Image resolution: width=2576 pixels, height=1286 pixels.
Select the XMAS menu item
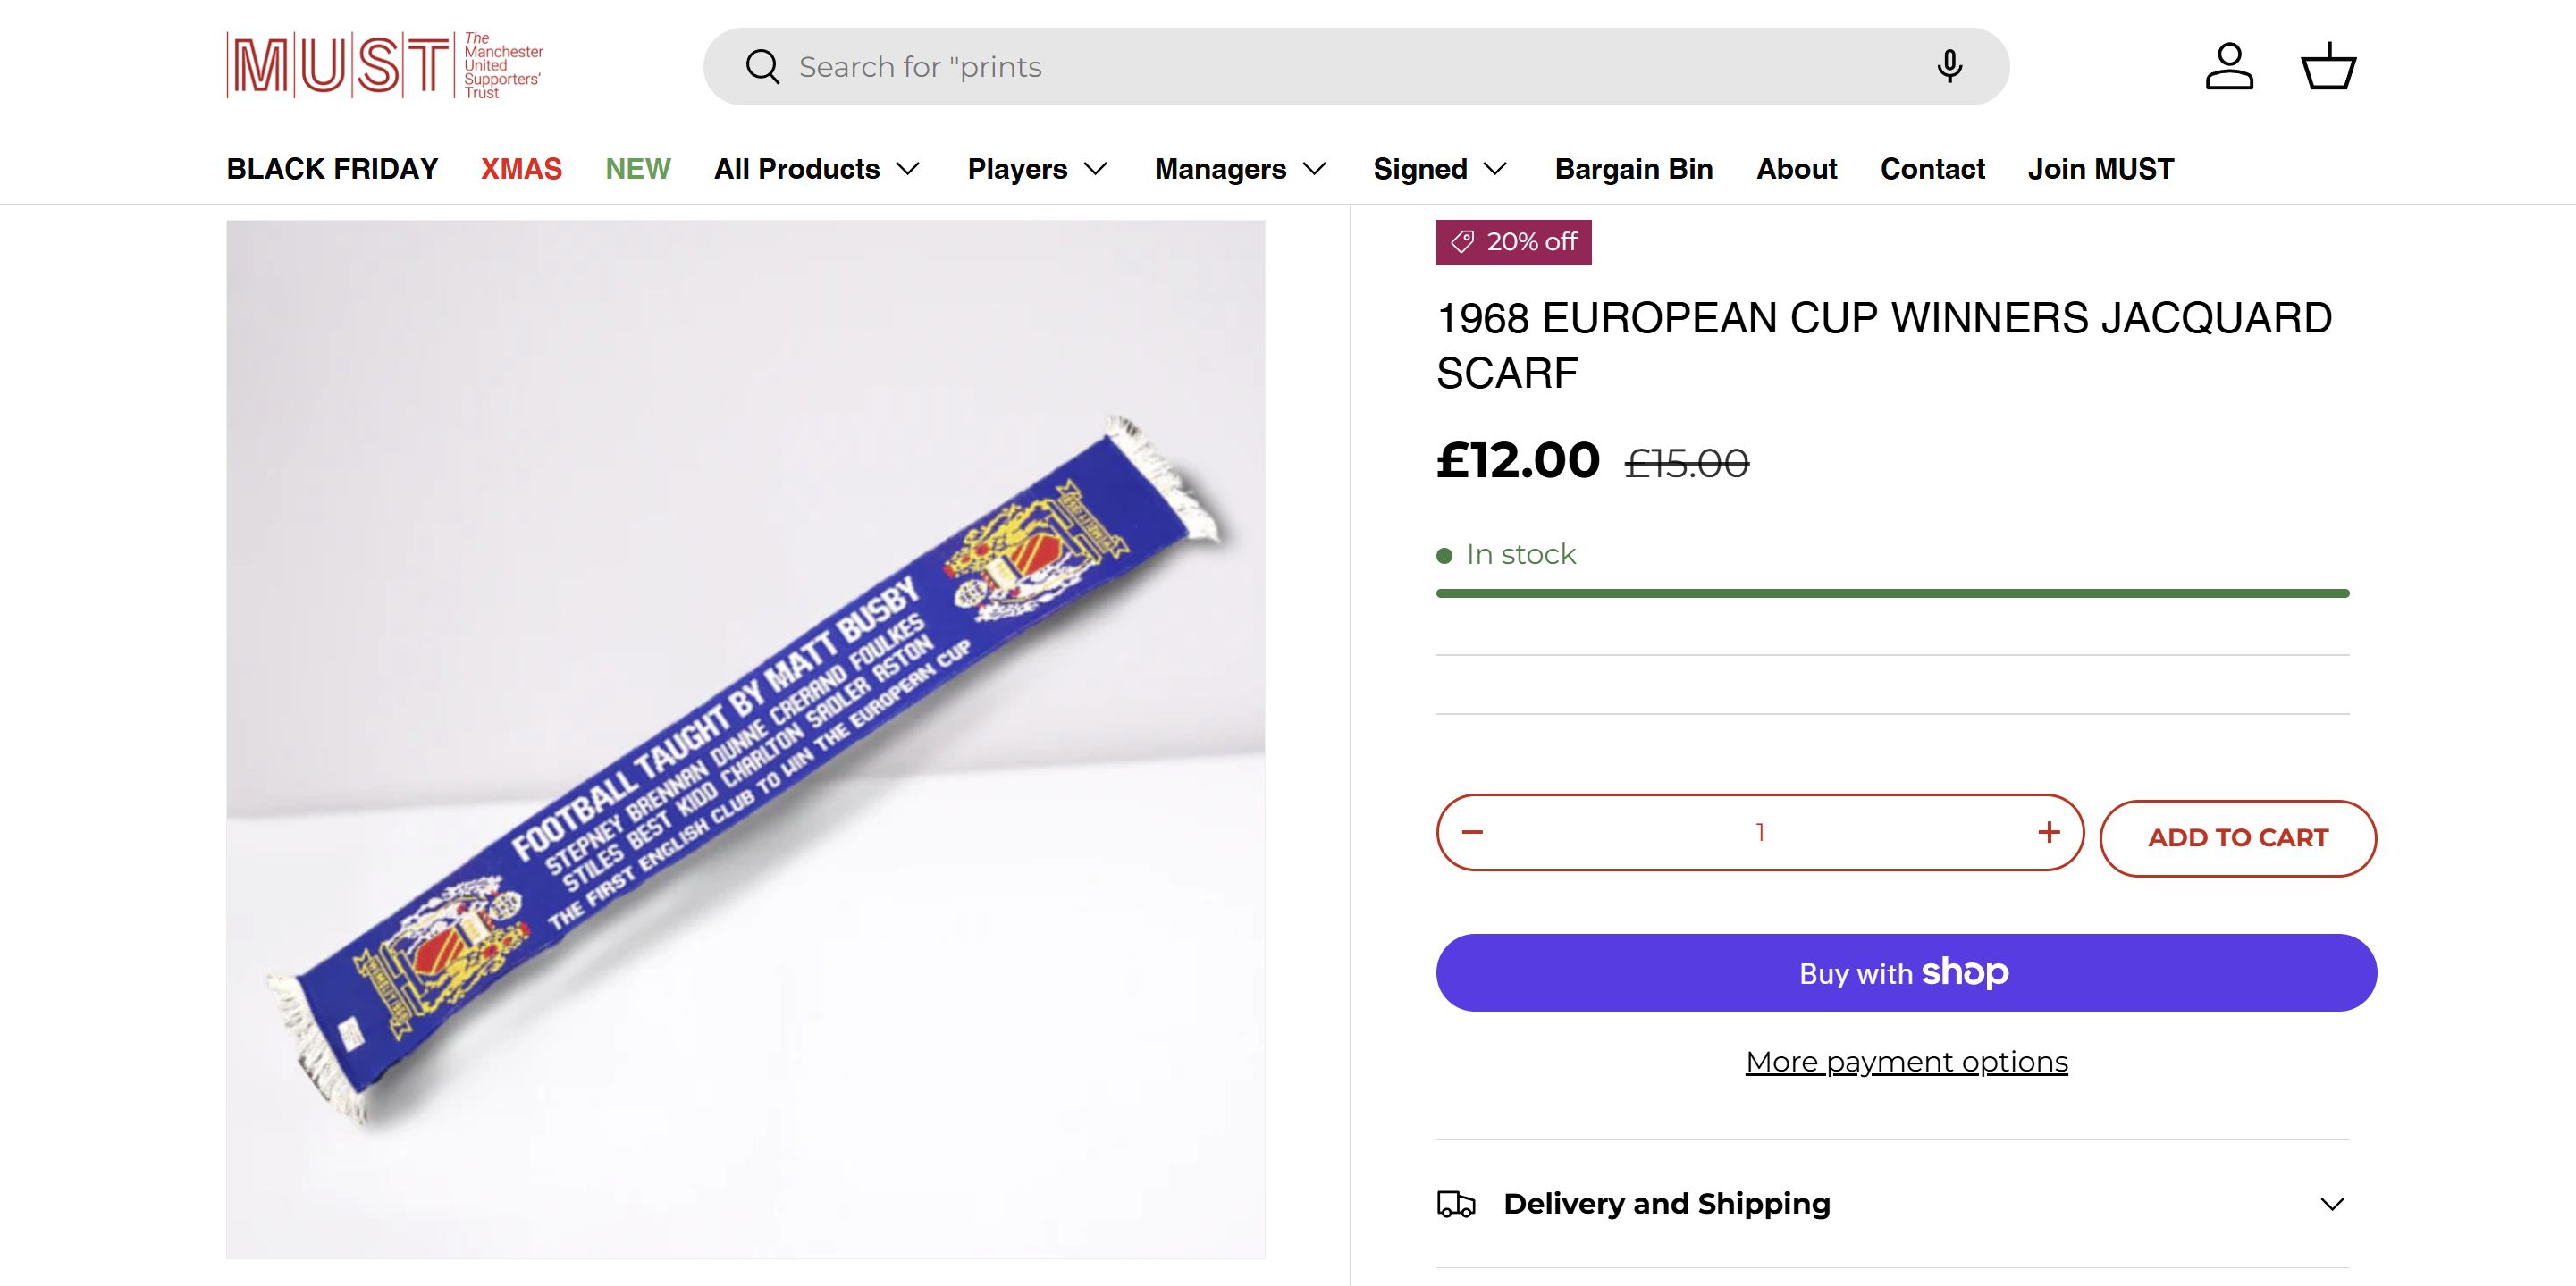coord(521,169)
